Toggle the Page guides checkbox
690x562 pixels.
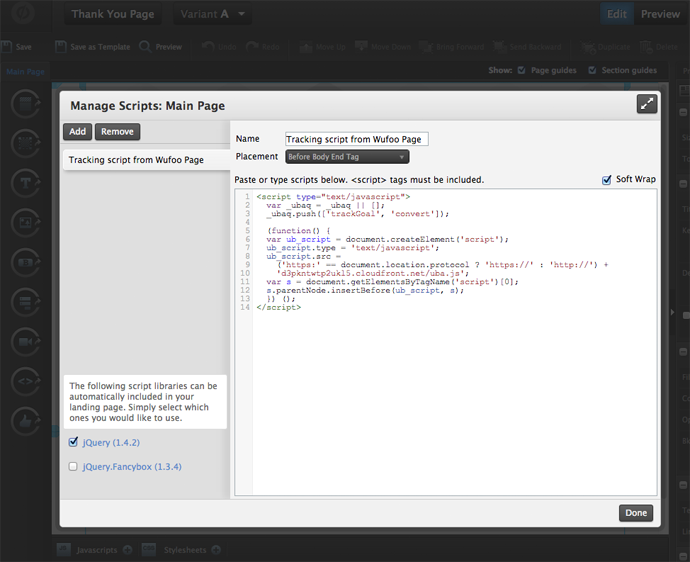tap(521, 70)
